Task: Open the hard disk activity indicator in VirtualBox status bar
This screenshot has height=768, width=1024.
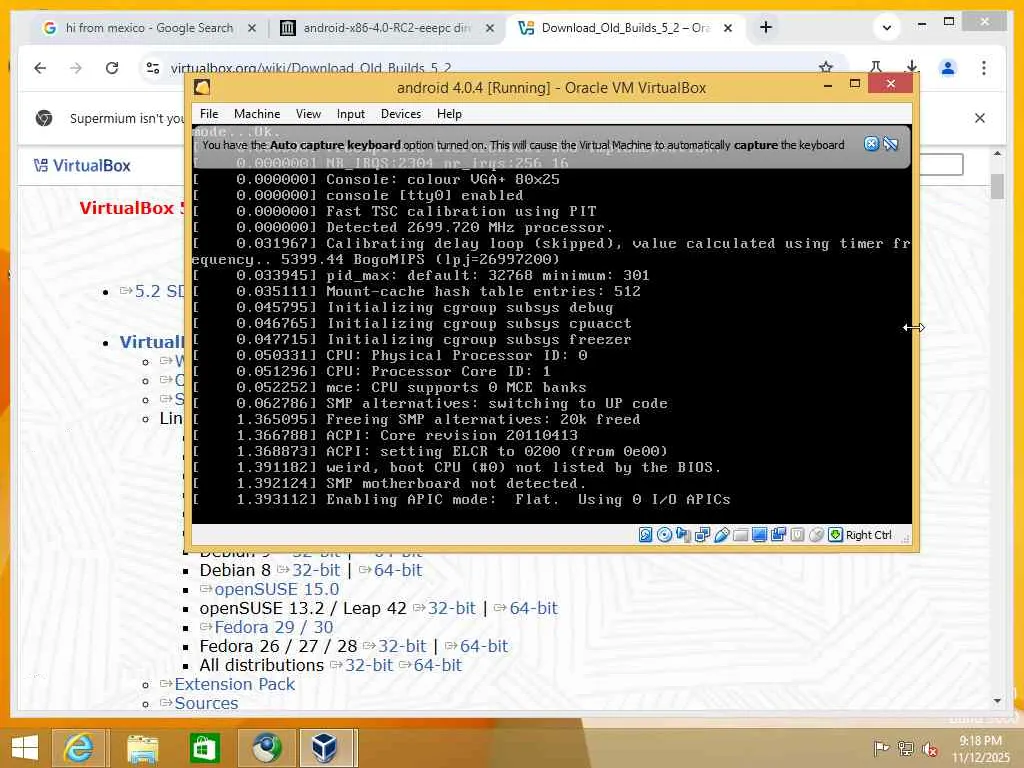Action: tap(645, 535)
